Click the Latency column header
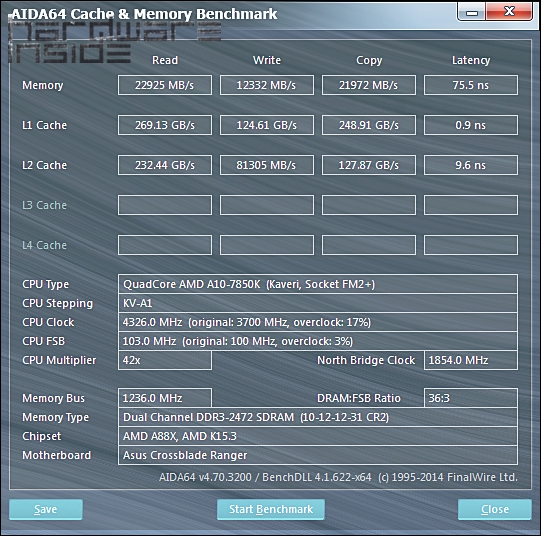541x536 pixels. pos(471,60)
